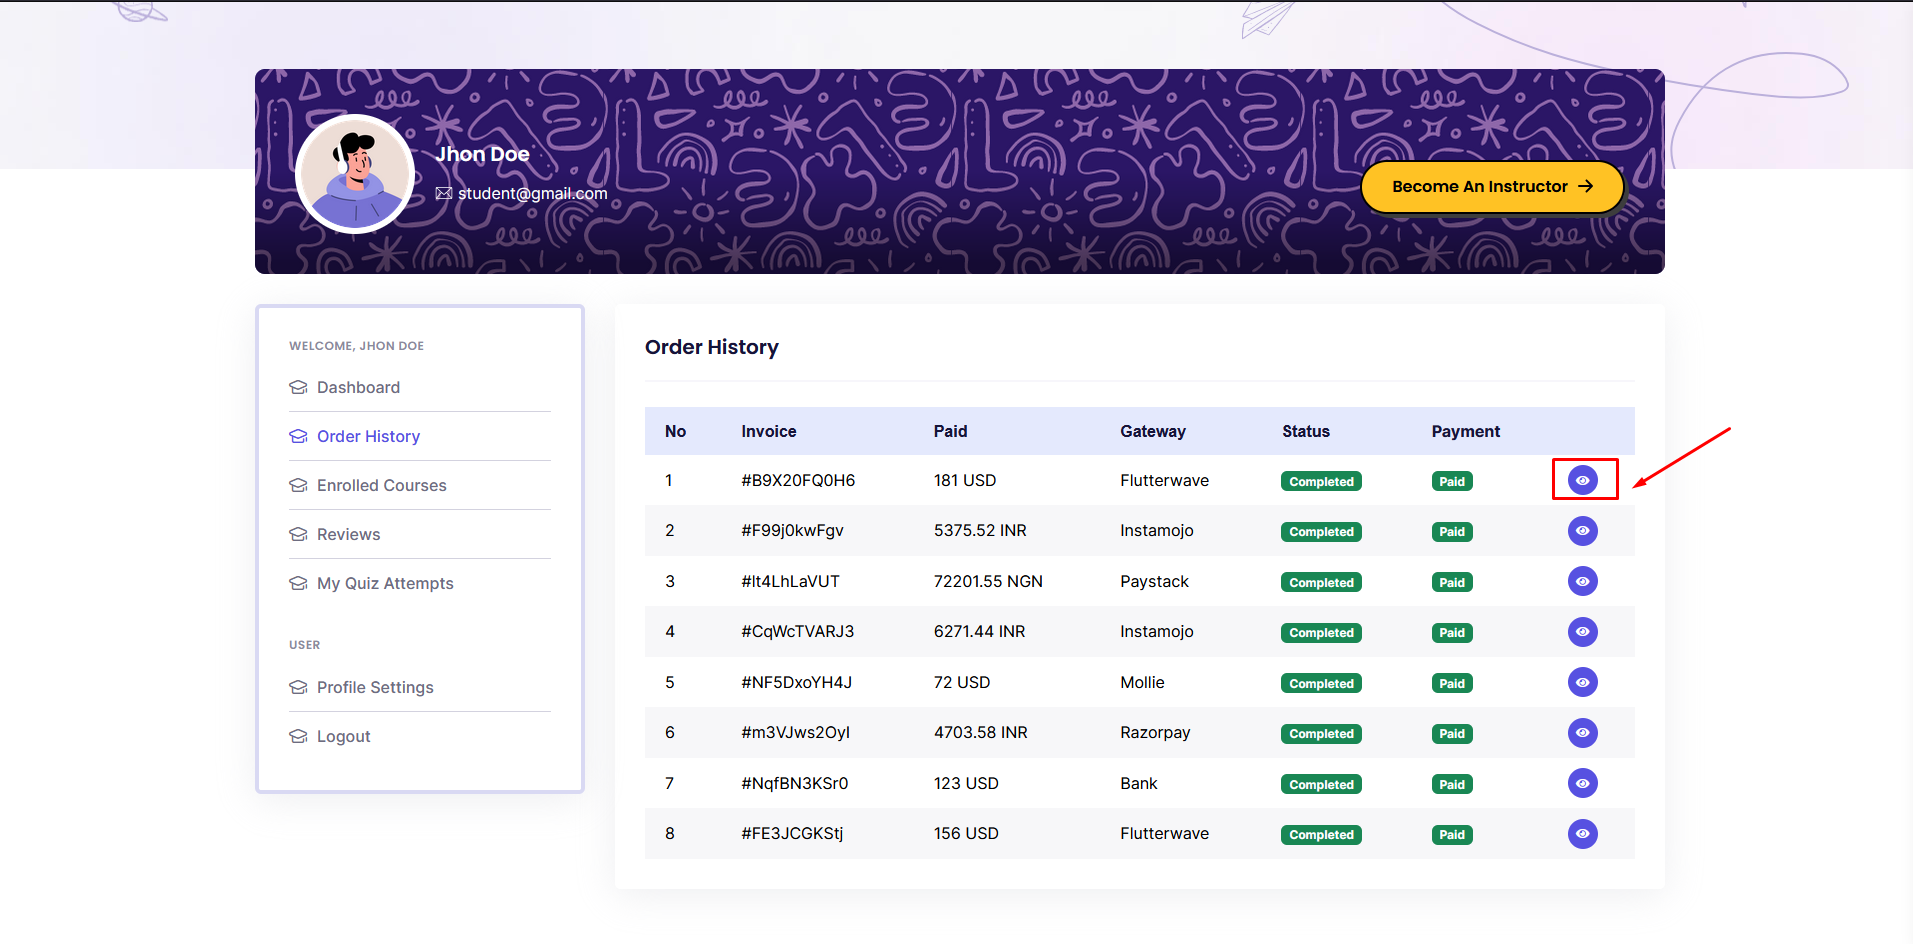1913x944 pixels.
Task: Click Completed badge for #B9X20FQ0H6
Action: (x=1321, y=481)
